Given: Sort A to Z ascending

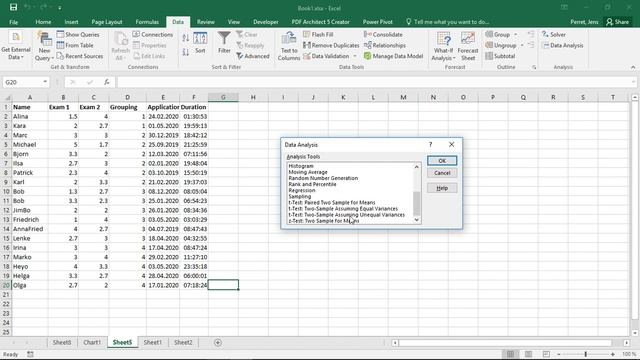Looking at the screenshot, I should coord(186,38).
